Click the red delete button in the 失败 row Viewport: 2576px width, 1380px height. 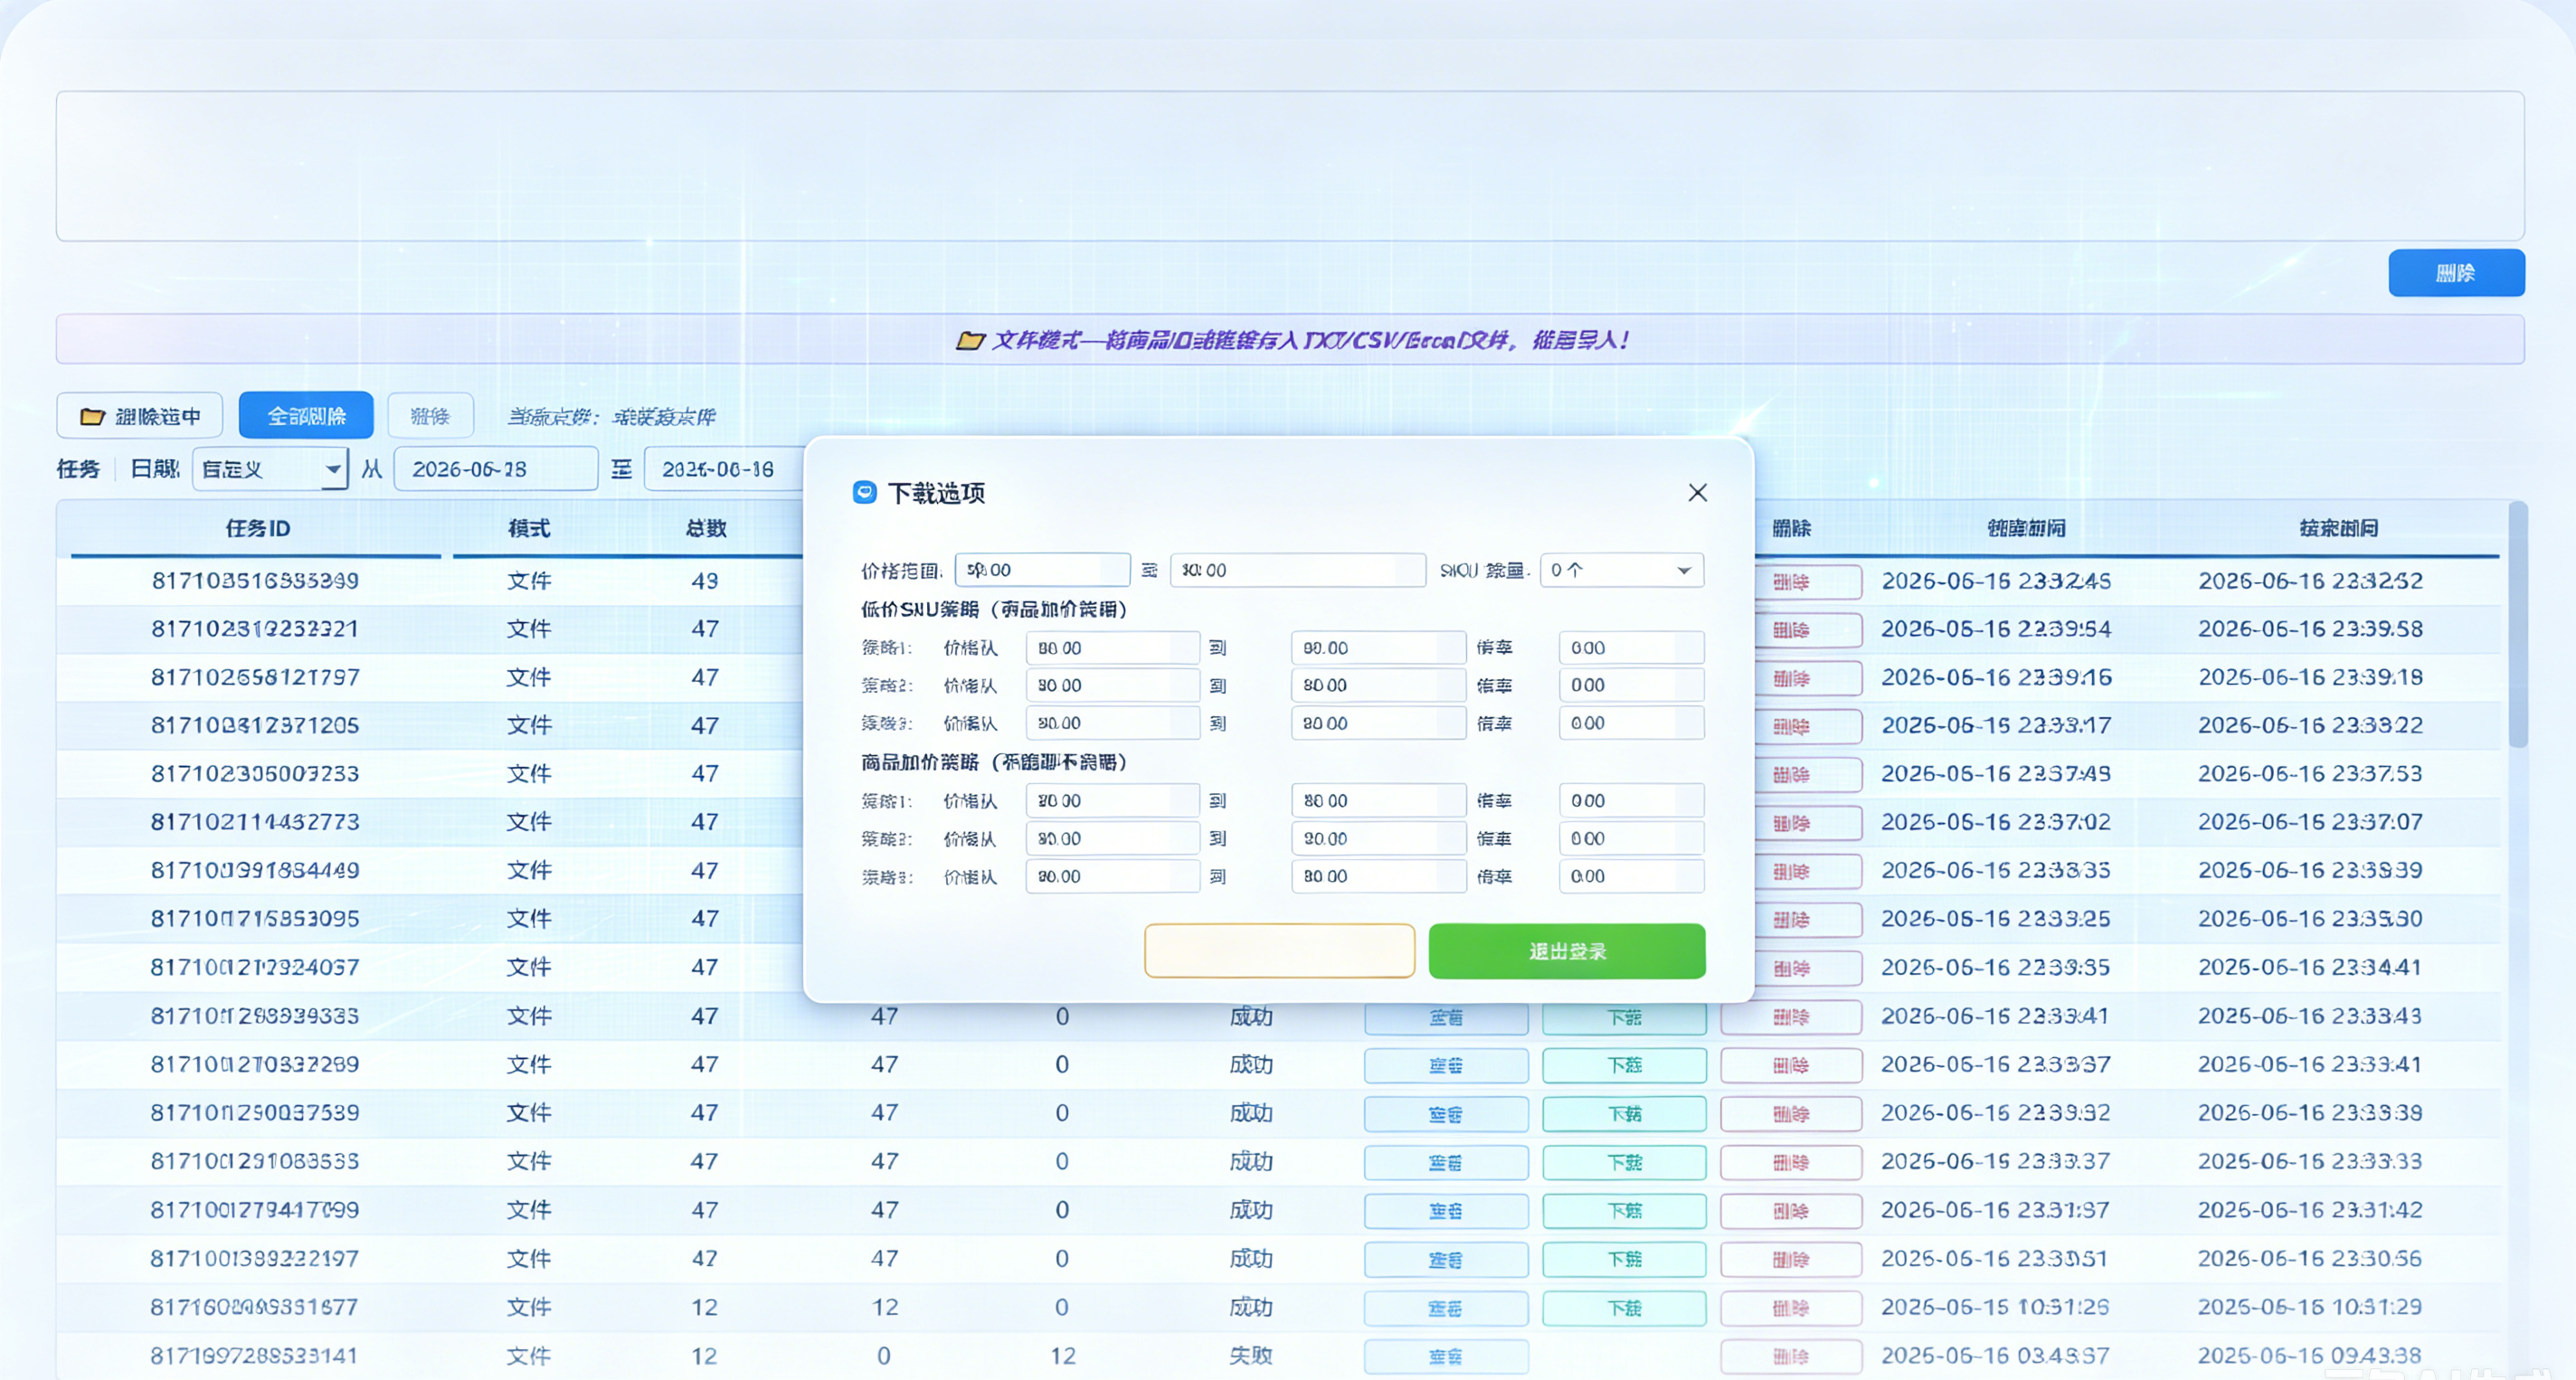click(x=1791, y=1356)
